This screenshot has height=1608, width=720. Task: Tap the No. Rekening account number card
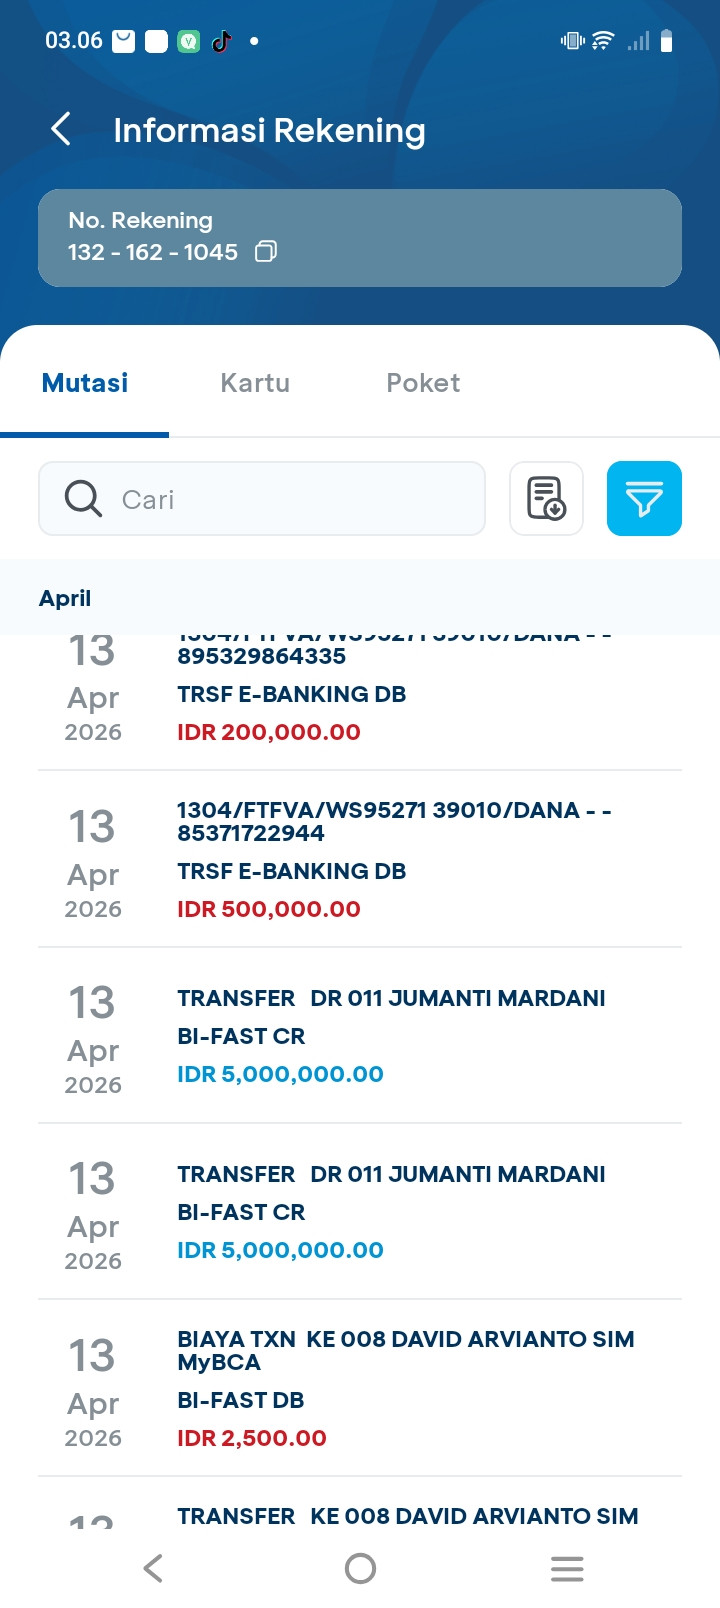coord(360,237)
